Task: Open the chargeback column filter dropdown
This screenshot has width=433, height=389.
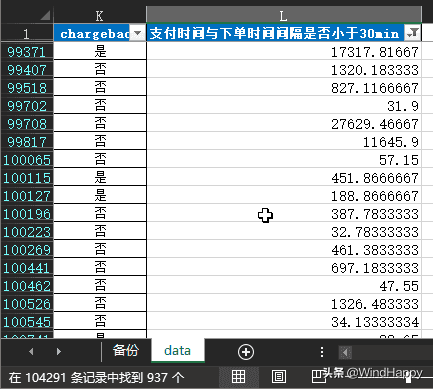Action: click(137, 33)
